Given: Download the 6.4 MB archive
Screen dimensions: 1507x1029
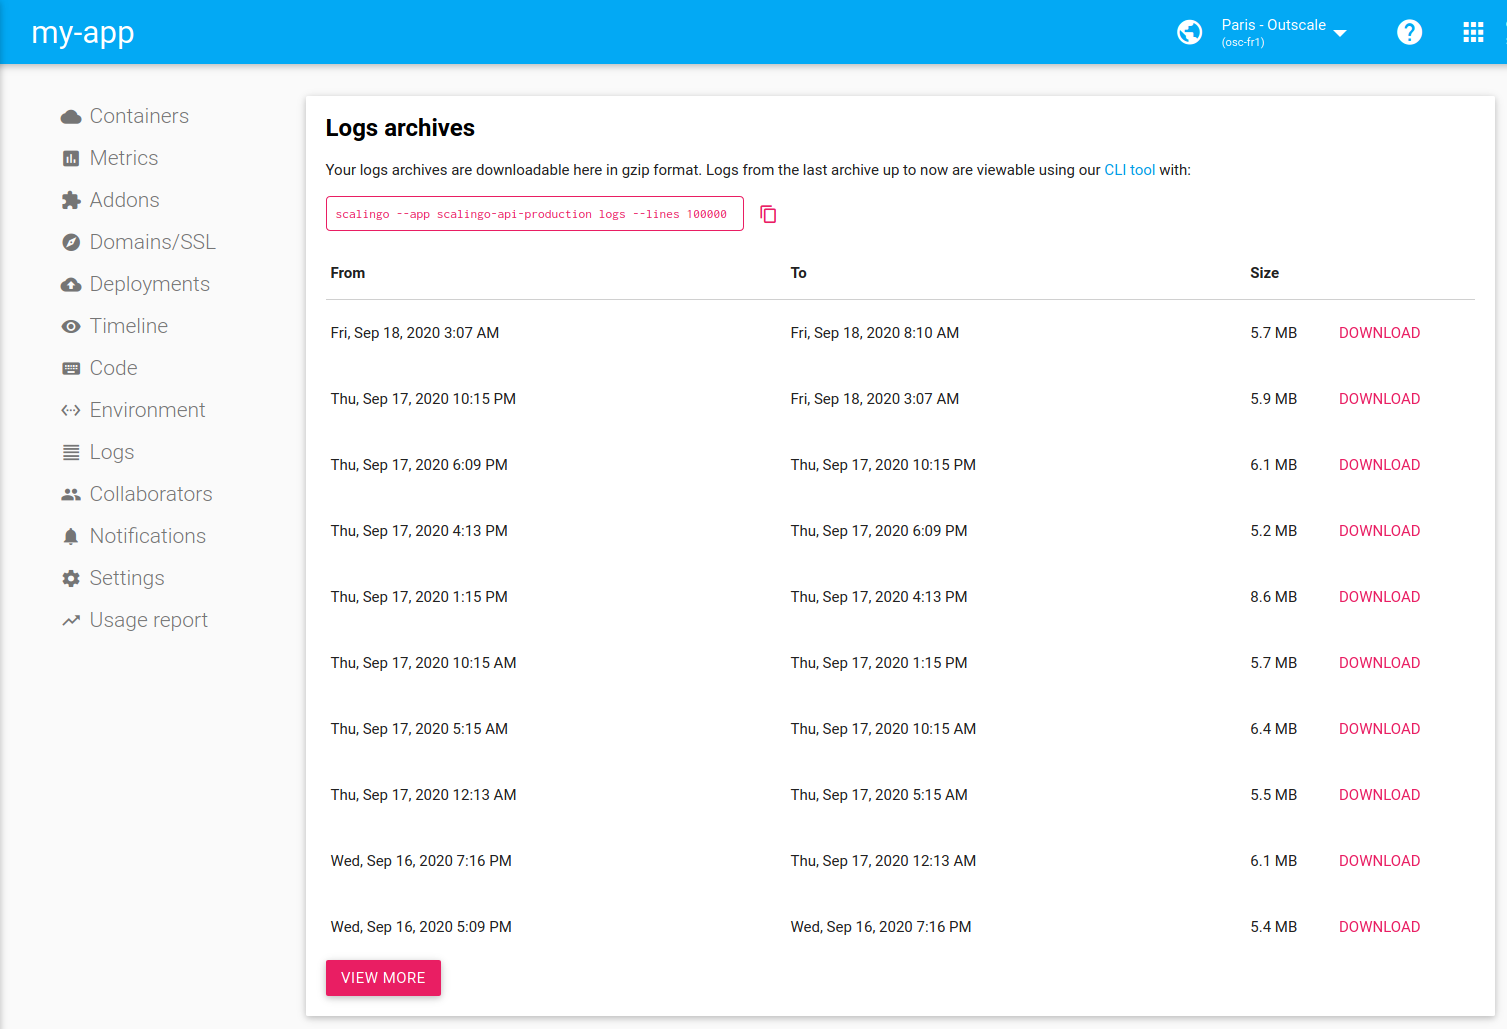Looking at the screenshot, I should point(1379,729).
